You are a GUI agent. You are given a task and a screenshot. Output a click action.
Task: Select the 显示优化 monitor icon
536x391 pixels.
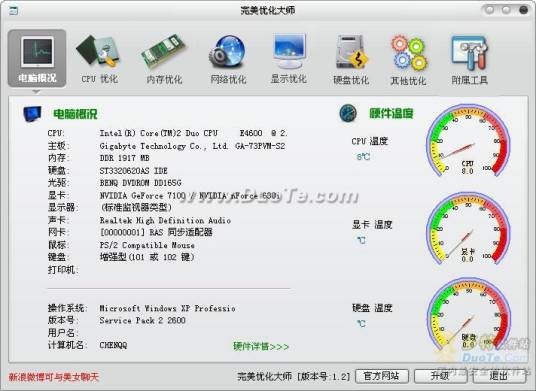[x=289, y=51]
